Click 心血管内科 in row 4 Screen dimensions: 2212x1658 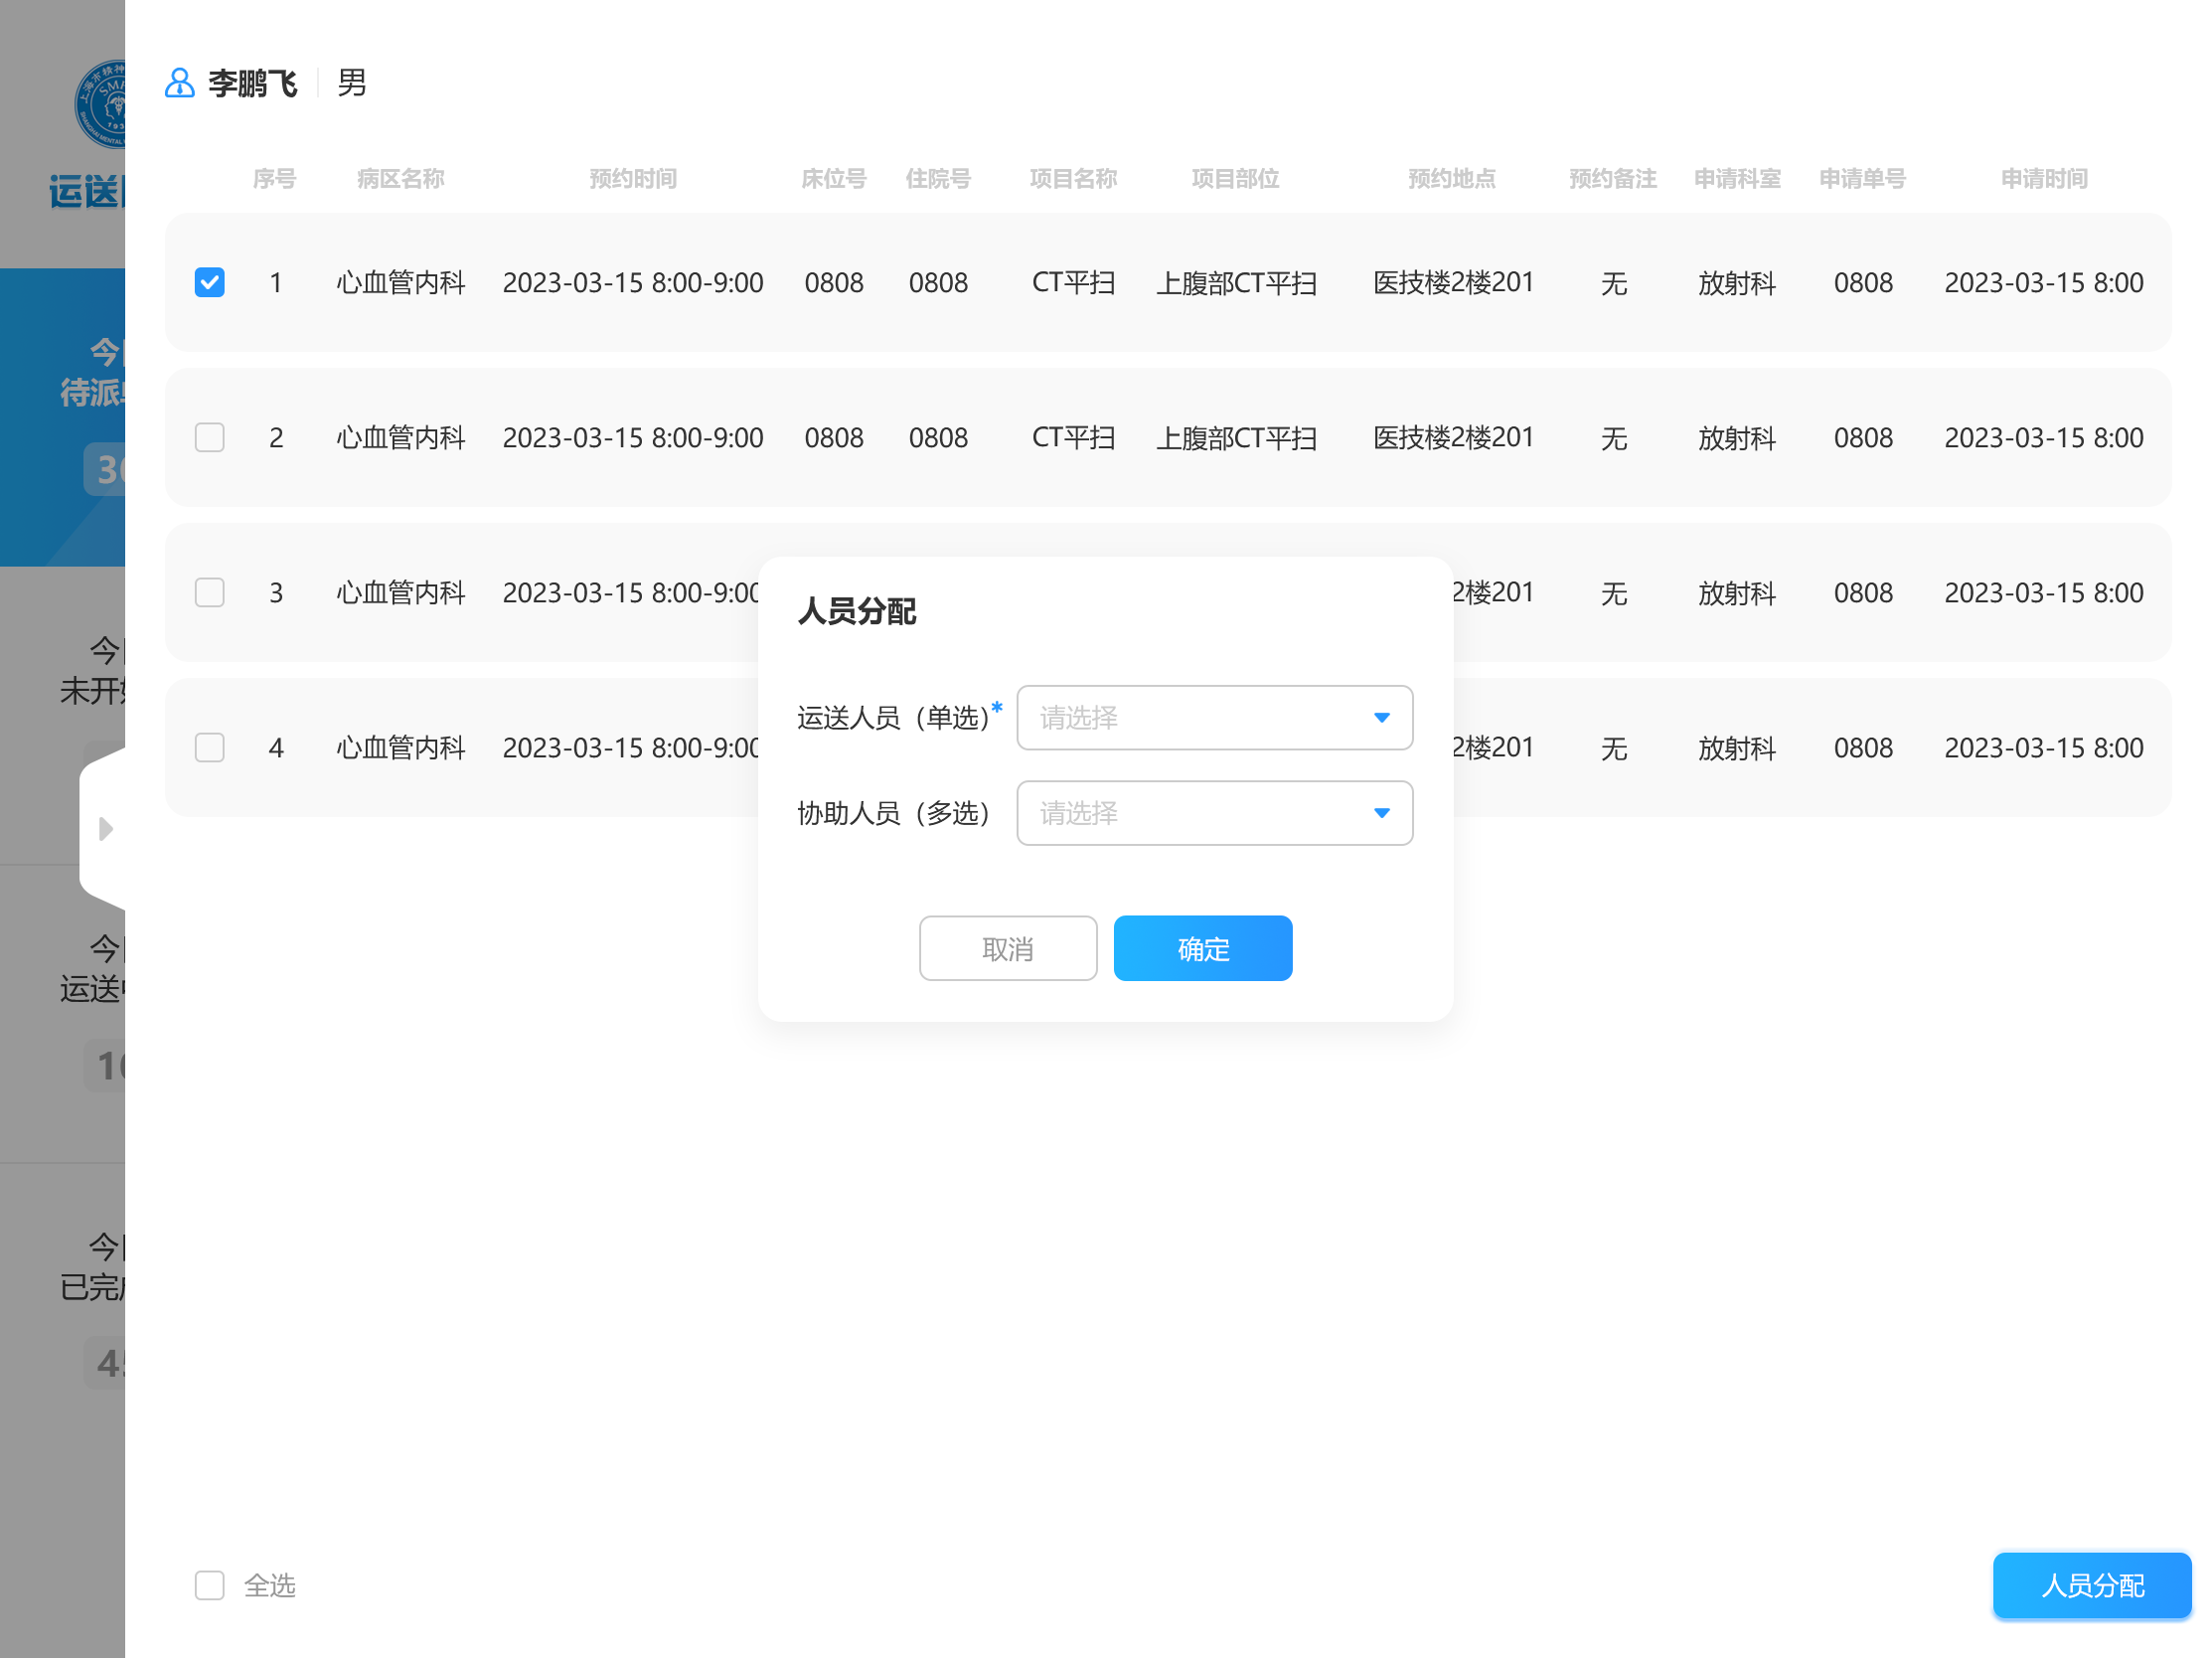click(x=400, y=748)
